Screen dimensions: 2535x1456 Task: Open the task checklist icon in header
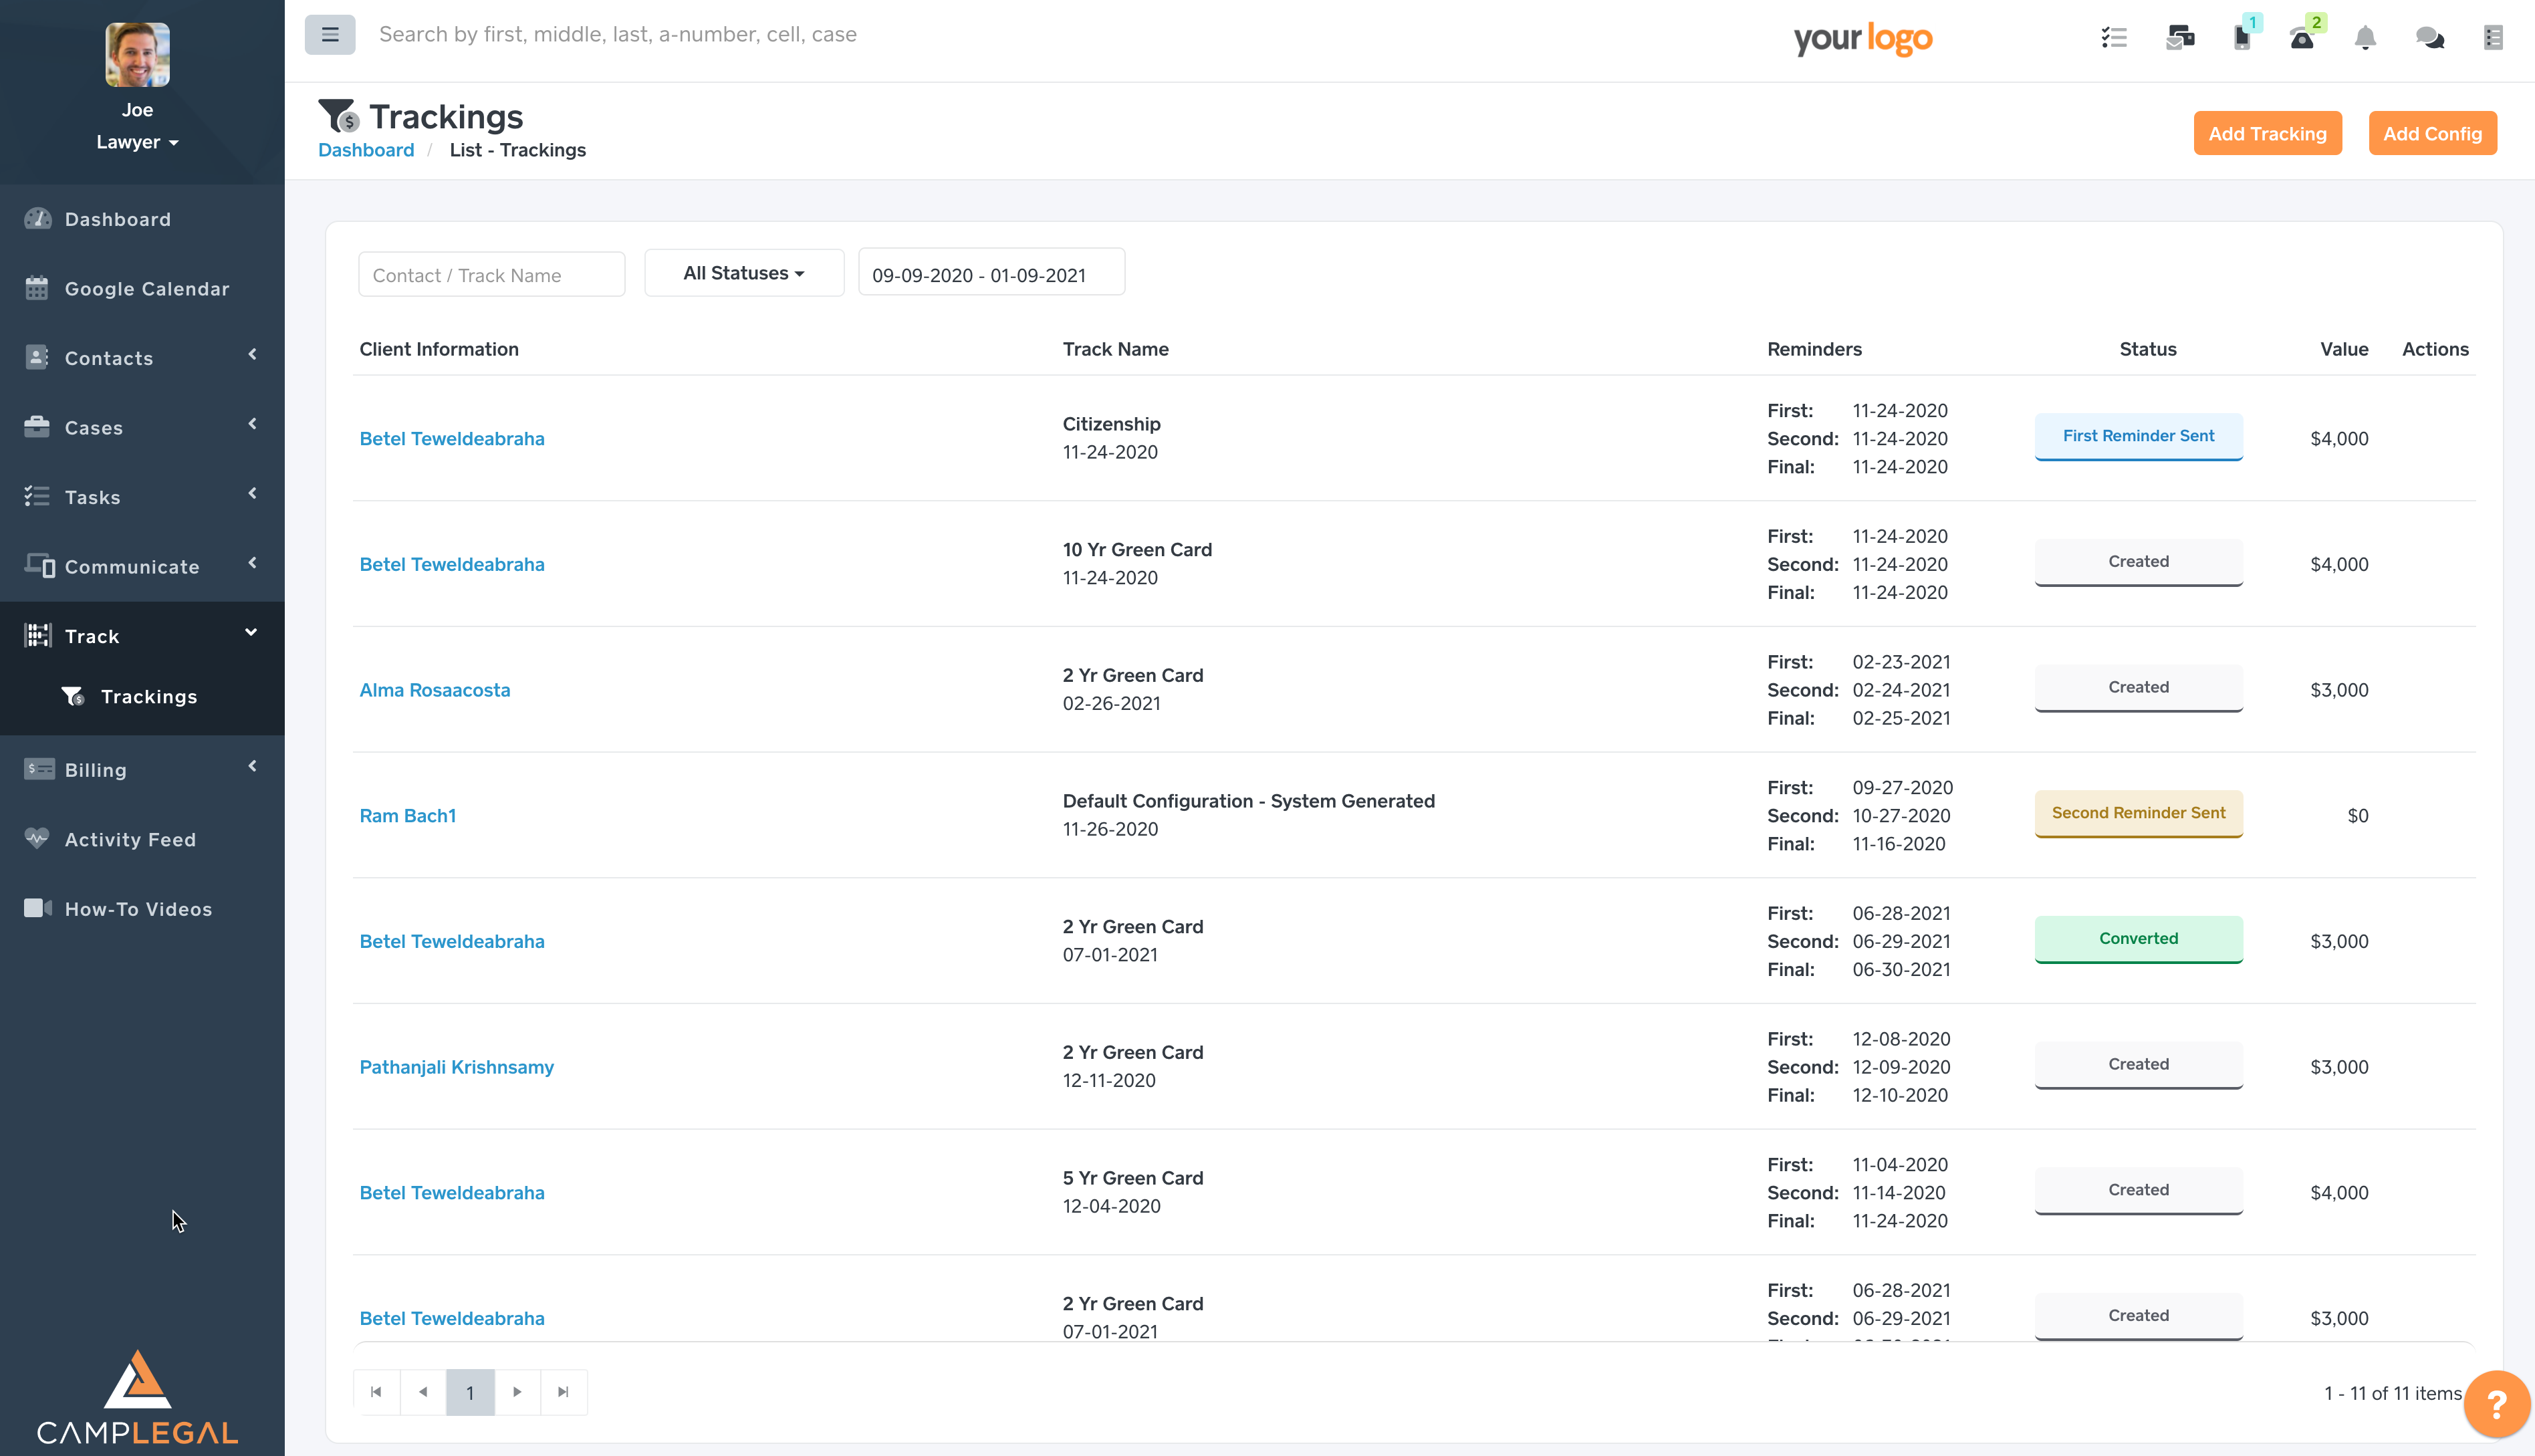2113,38
